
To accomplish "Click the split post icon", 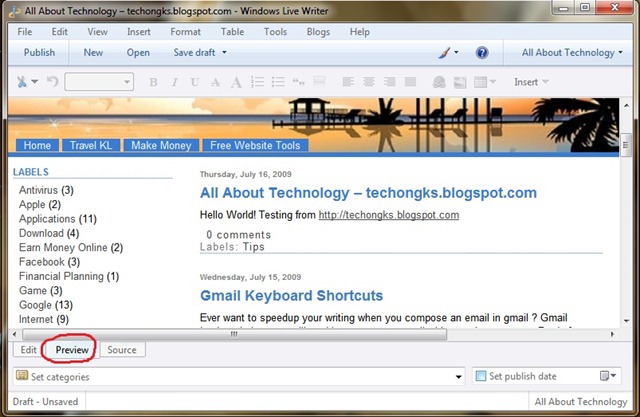I will pyautogui.click(x=319, y=82).
